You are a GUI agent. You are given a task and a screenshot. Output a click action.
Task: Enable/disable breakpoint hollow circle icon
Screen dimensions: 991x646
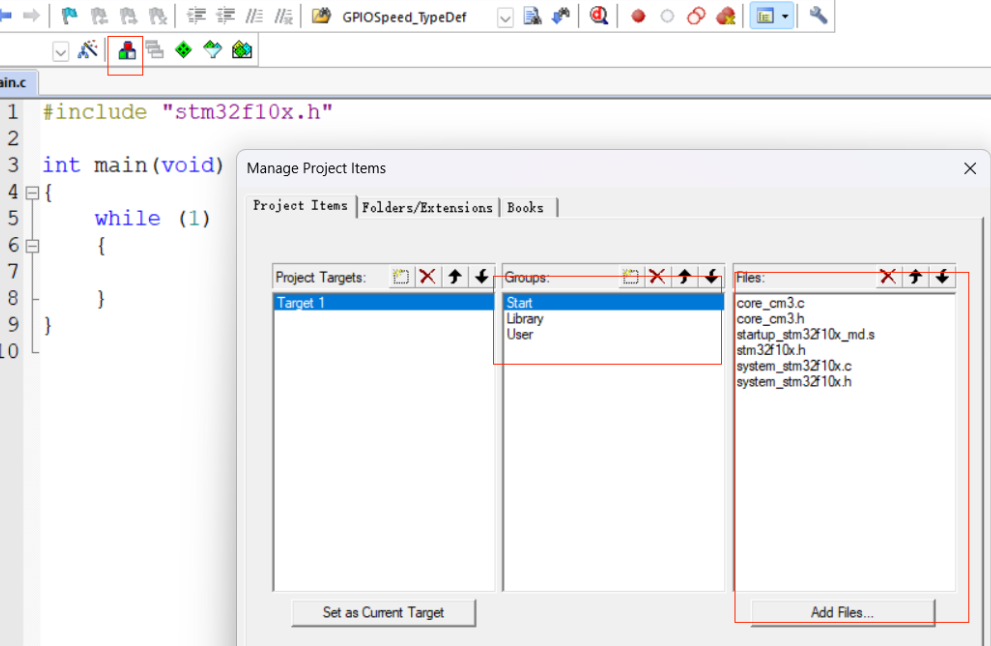click(667, 16)
